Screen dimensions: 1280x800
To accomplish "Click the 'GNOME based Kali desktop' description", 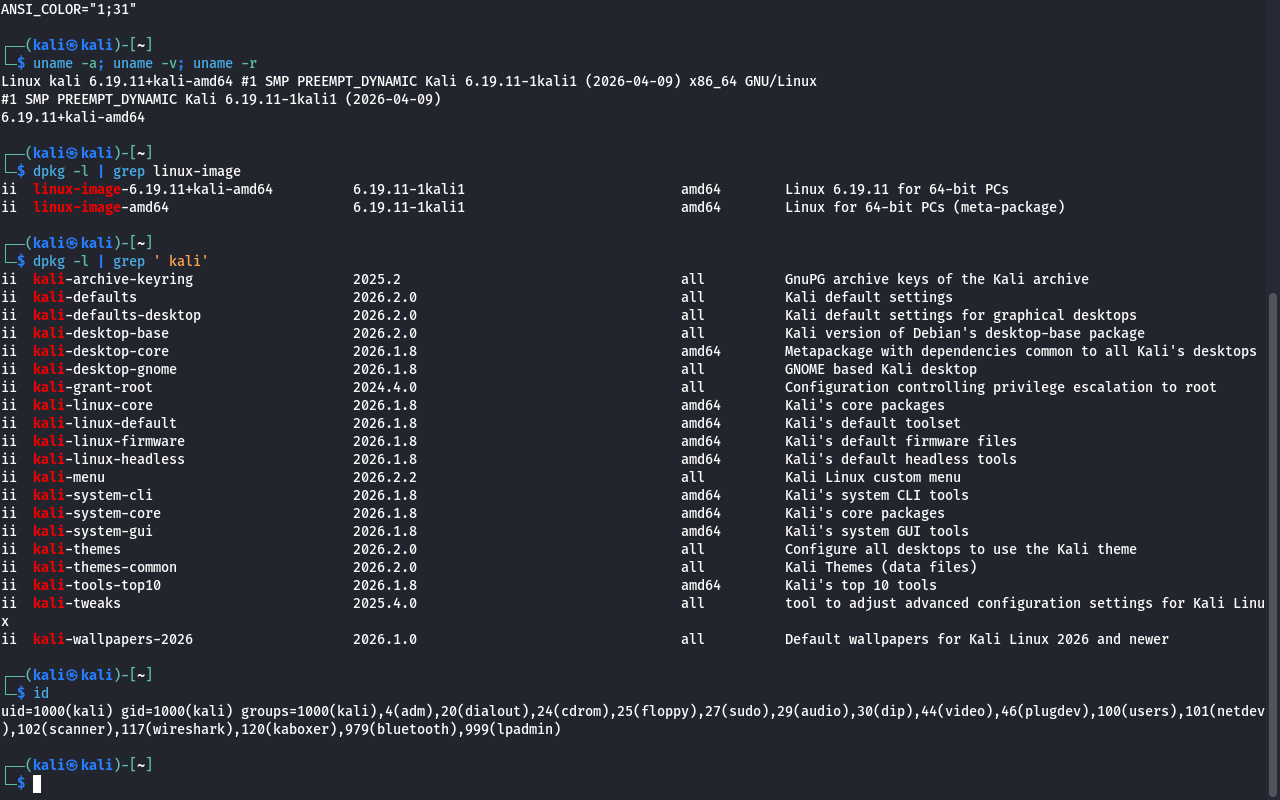I will [x=881, y=369].
